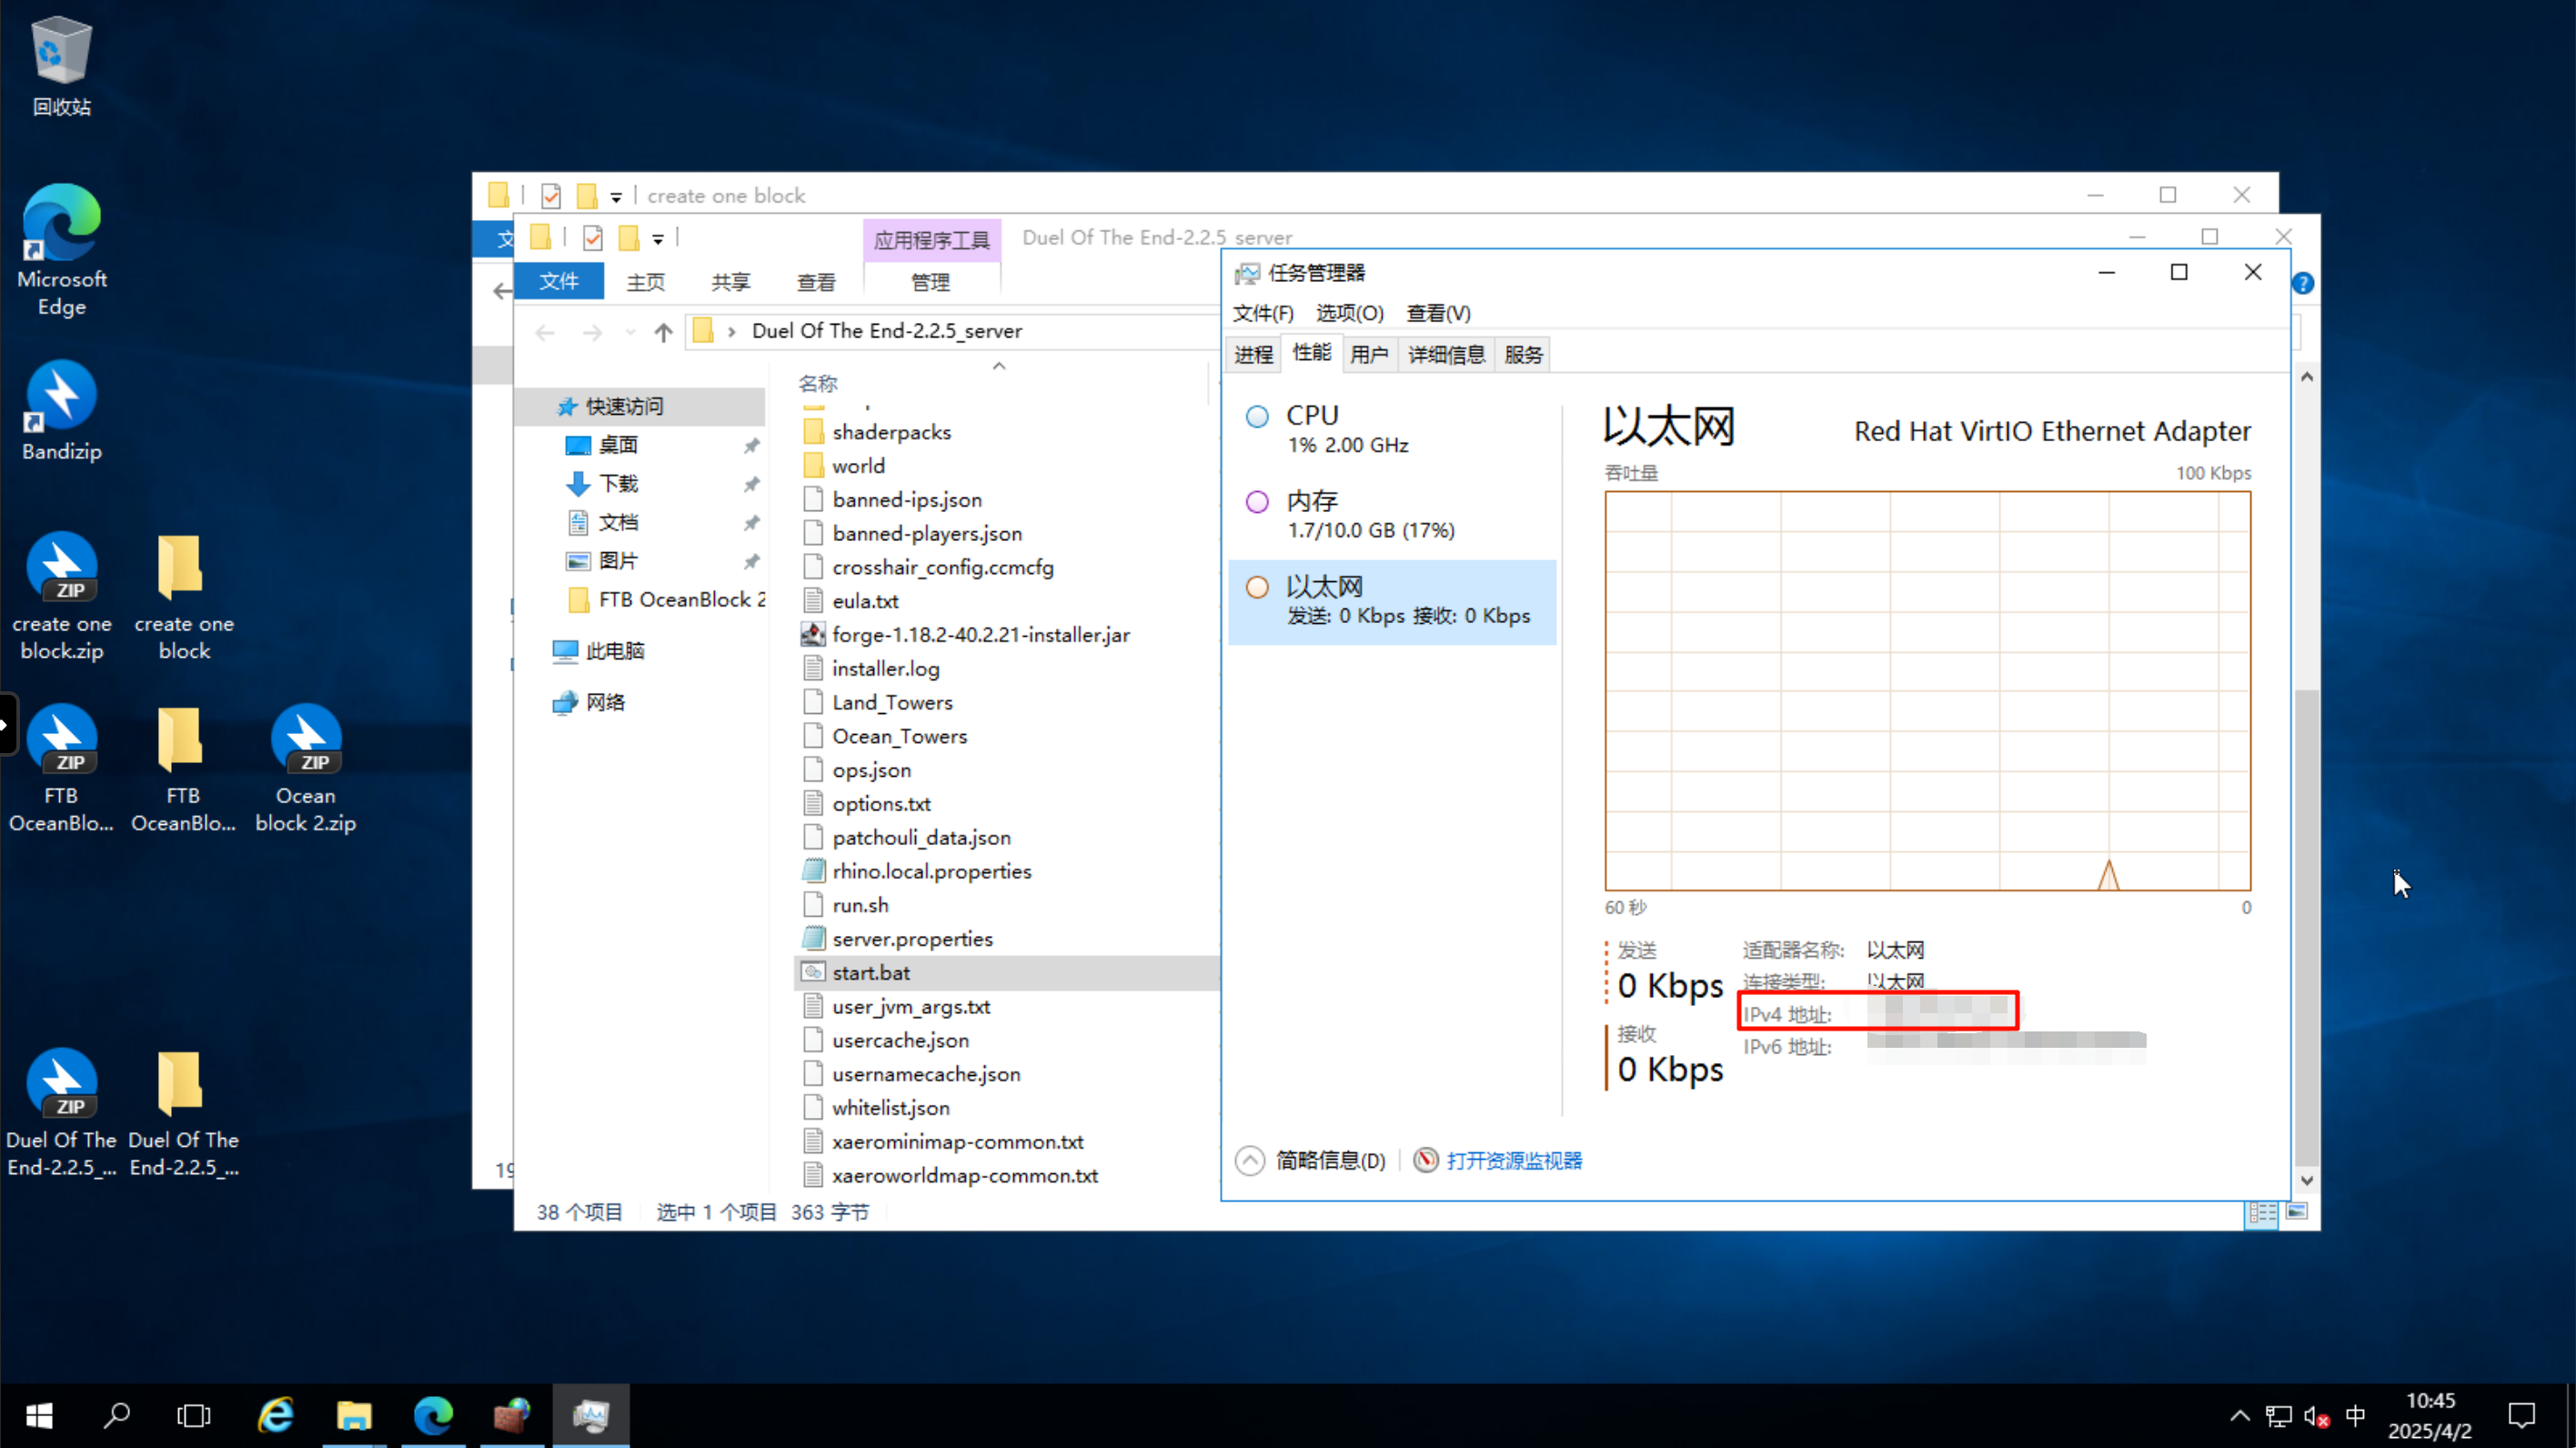Collapse to brief info via 简略信息 chevron
Screen dimensions: 2576x1448
point(1250,1160)
